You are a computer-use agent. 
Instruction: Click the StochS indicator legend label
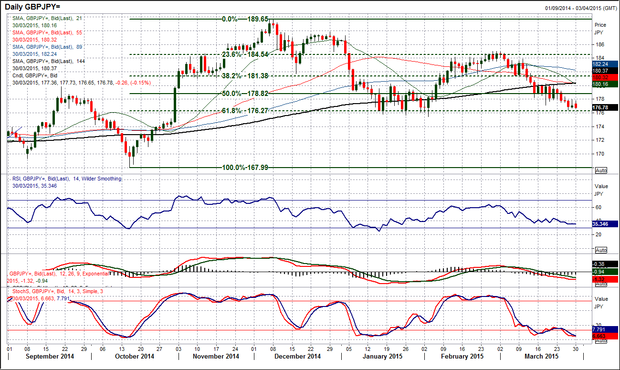click(57, 291)
